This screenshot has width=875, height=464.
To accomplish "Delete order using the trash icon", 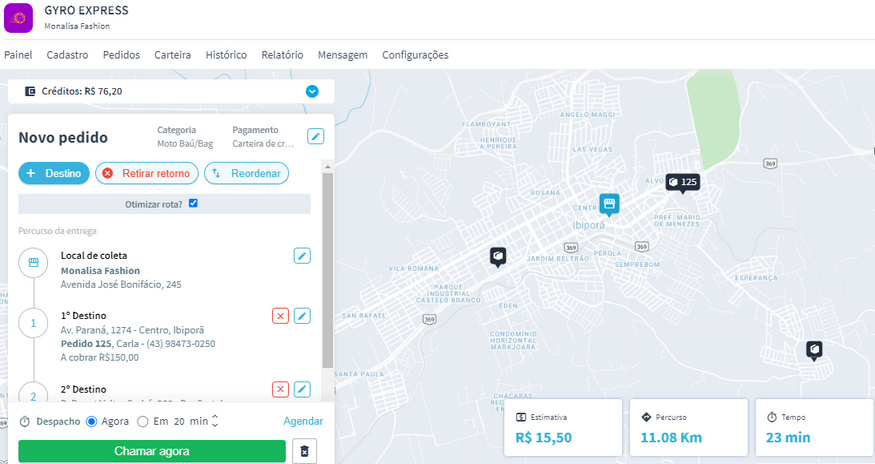I will click(x=304, y=451).
